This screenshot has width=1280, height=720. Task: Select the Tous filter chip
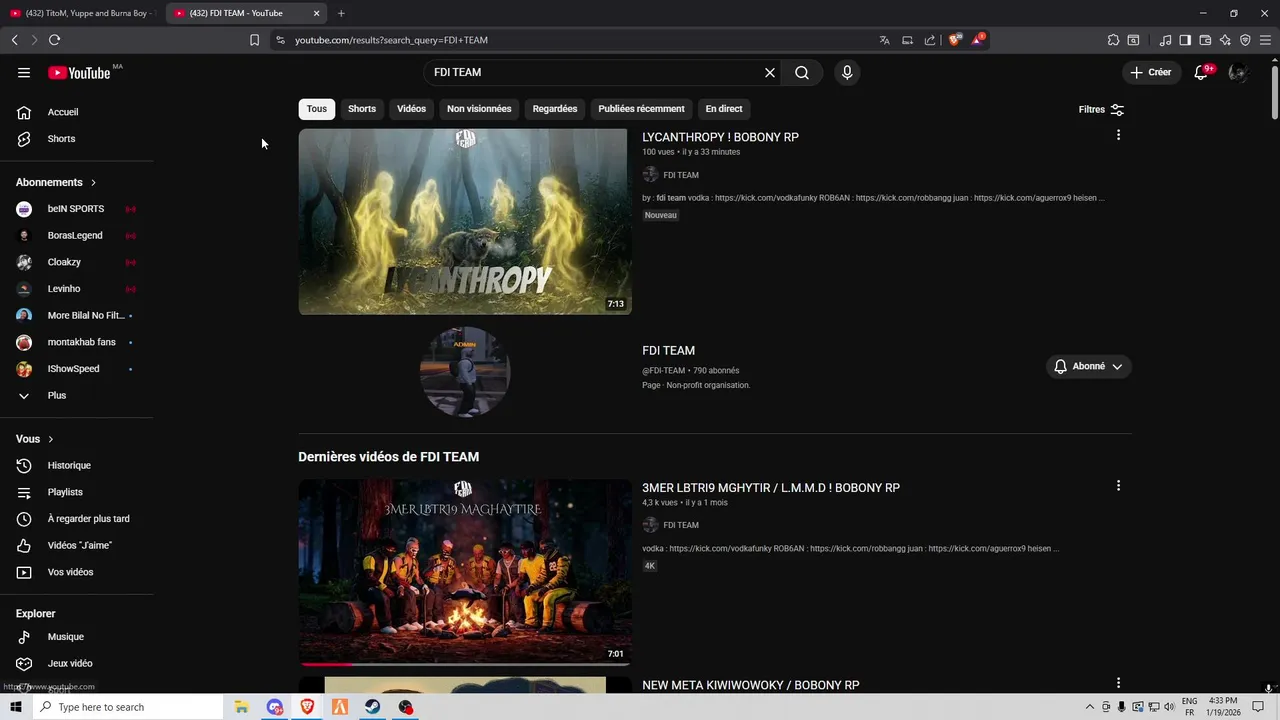pyautogui.click(x=317, y=109)
